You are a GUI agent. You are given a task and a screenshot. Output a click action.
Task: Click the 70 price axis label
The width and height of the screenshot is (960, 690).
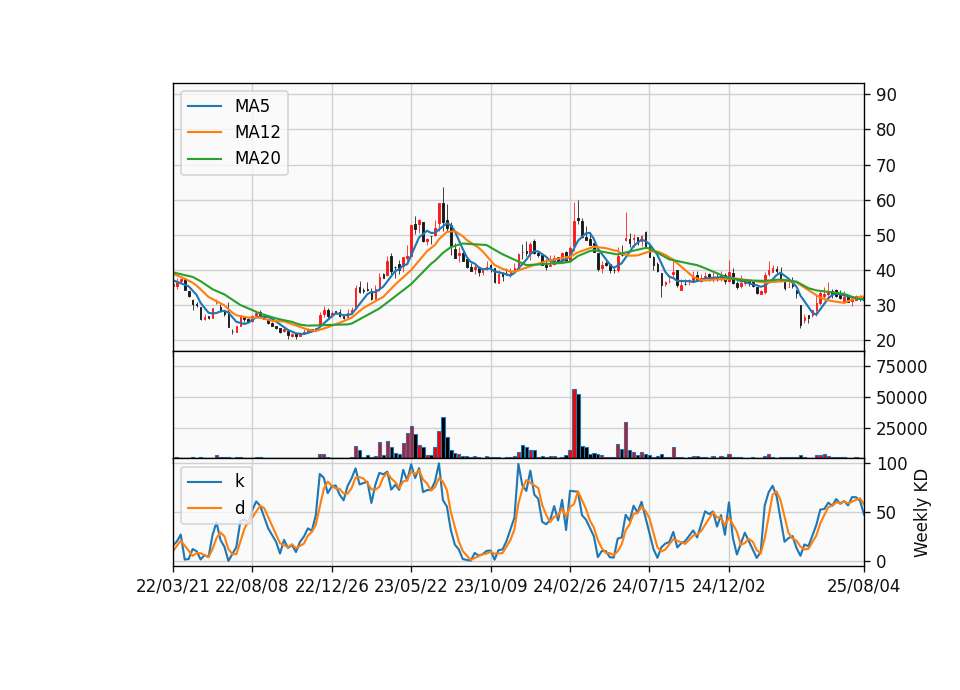point(886,165)
